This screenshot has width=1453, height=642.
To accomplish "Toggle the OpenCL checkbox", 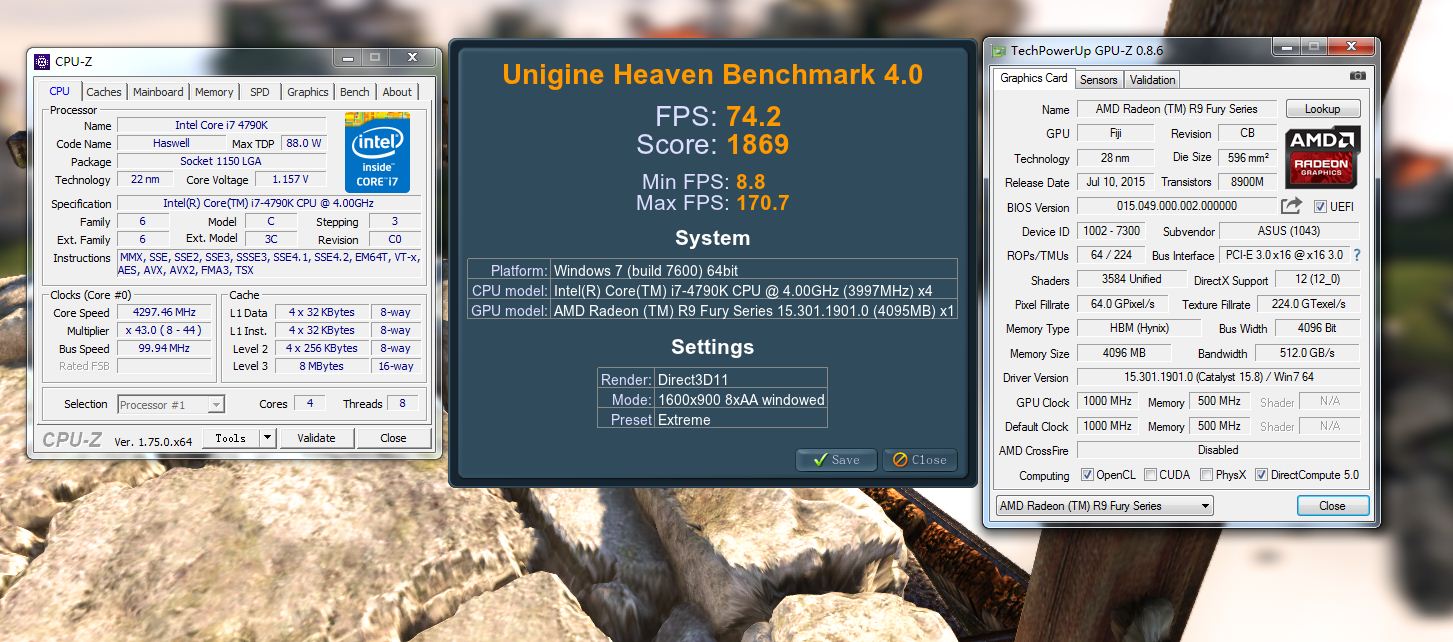I will point(1087,475).
